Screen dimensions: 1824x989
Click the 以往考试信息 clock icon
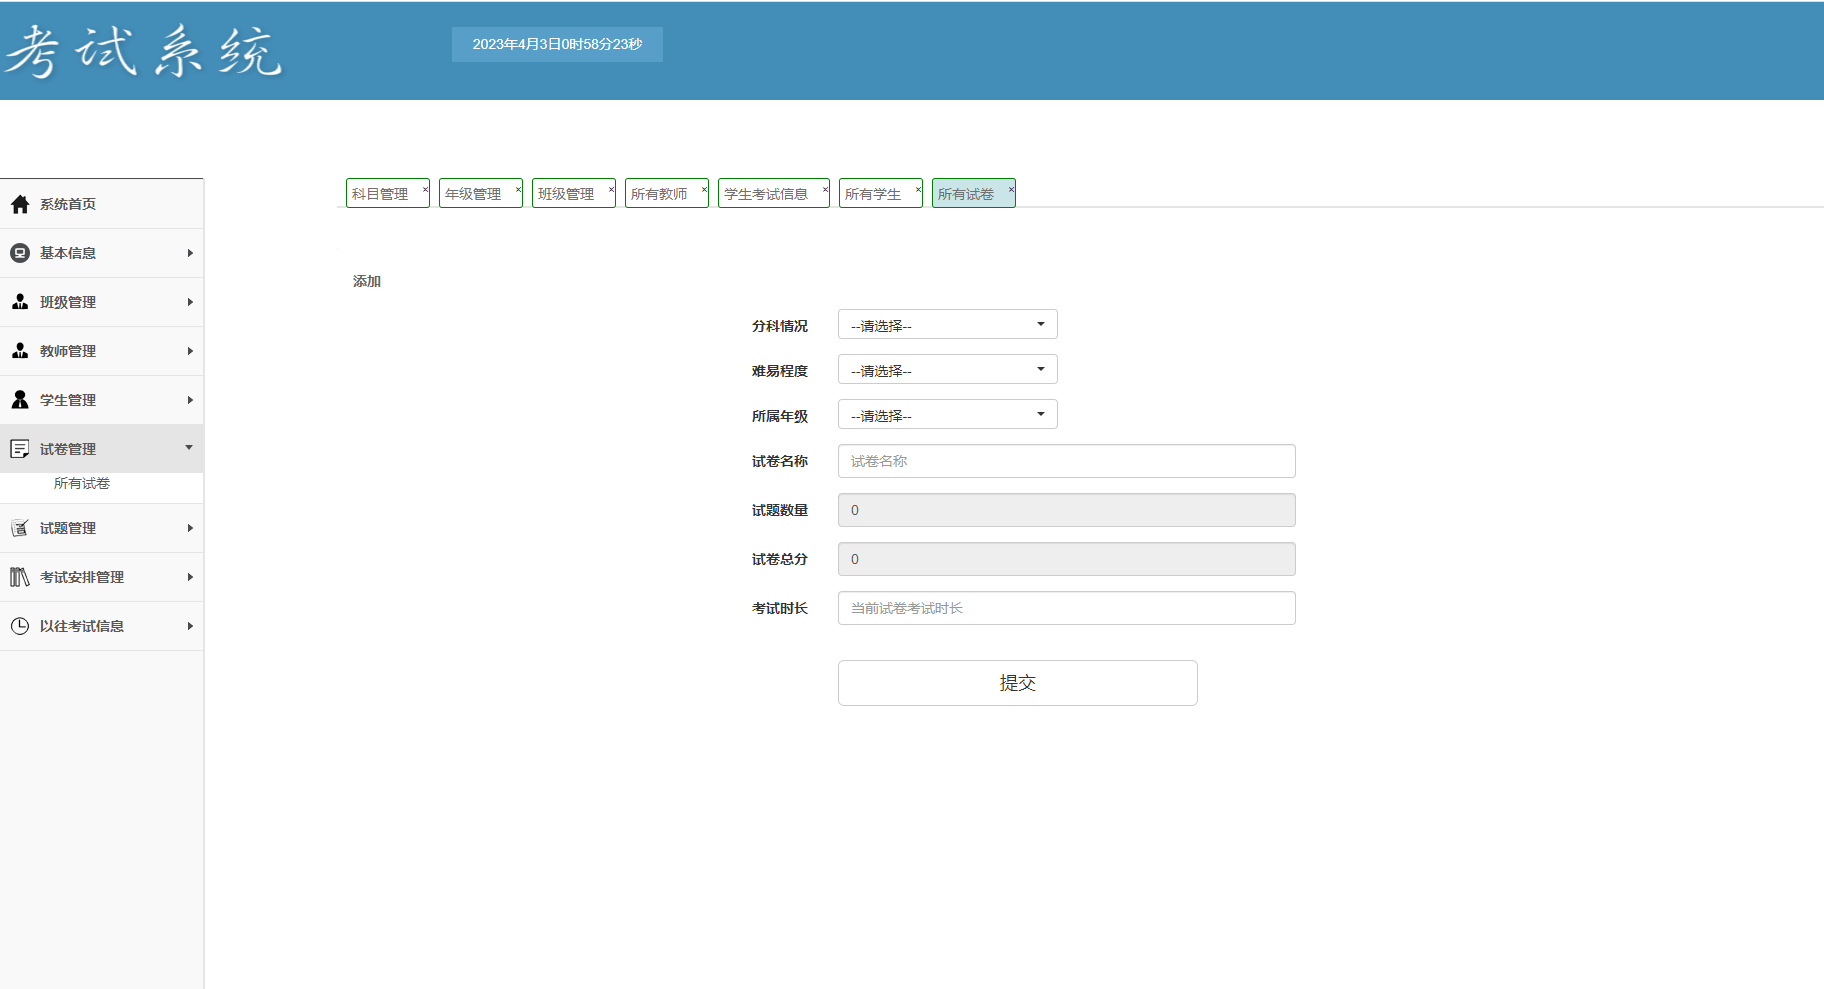pyautogui.click(x=20, y=626)
